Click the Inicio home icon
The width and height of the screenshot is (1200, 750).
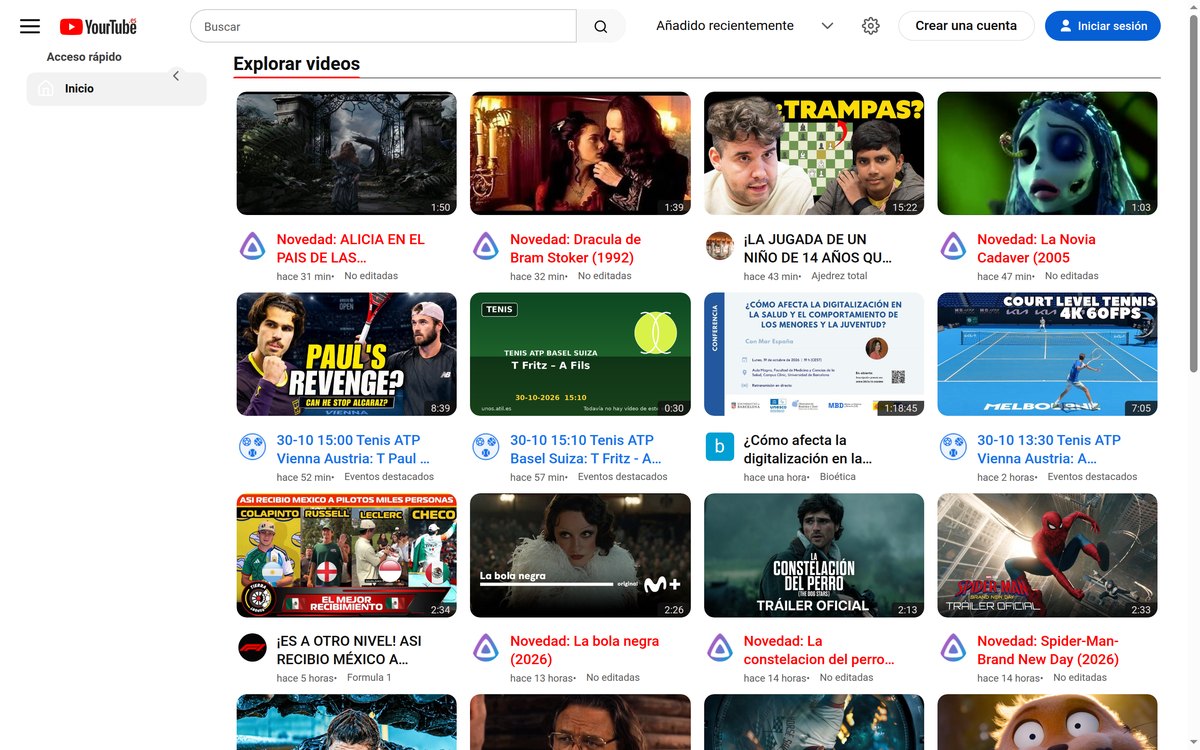point(45,89)
